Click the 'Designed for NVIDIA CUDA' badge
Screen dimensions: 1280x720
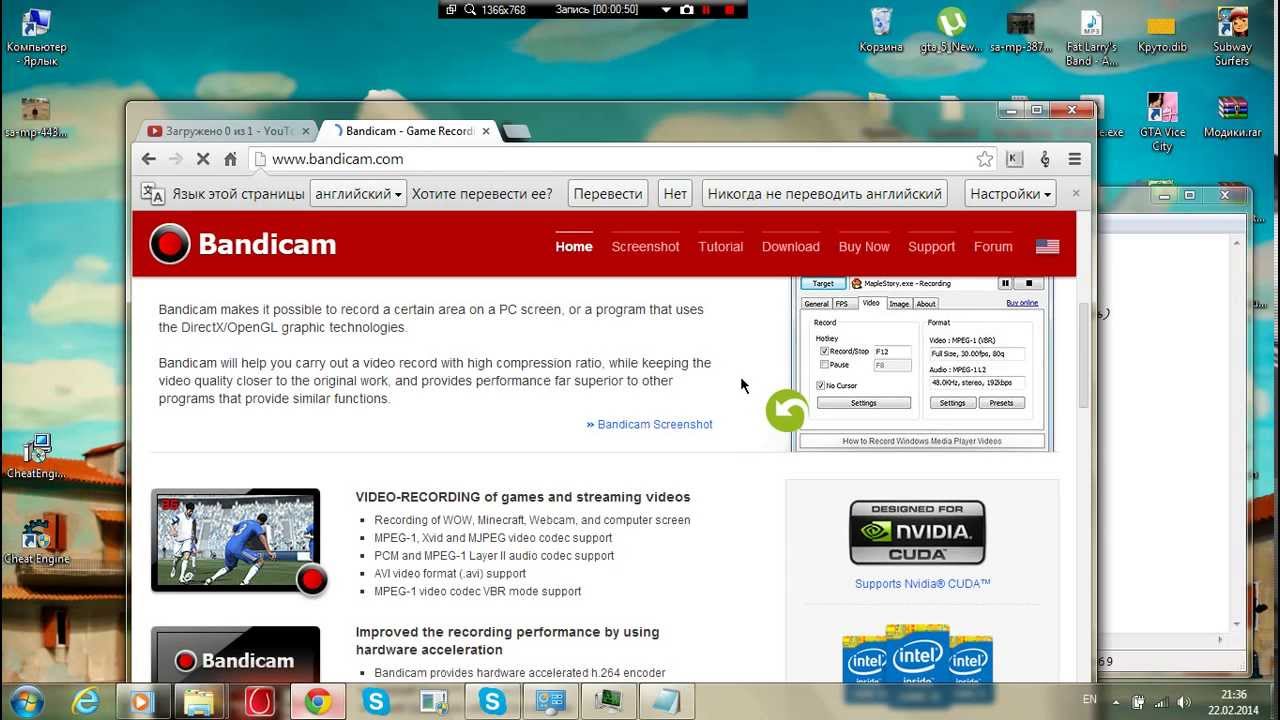click(917, 533)
